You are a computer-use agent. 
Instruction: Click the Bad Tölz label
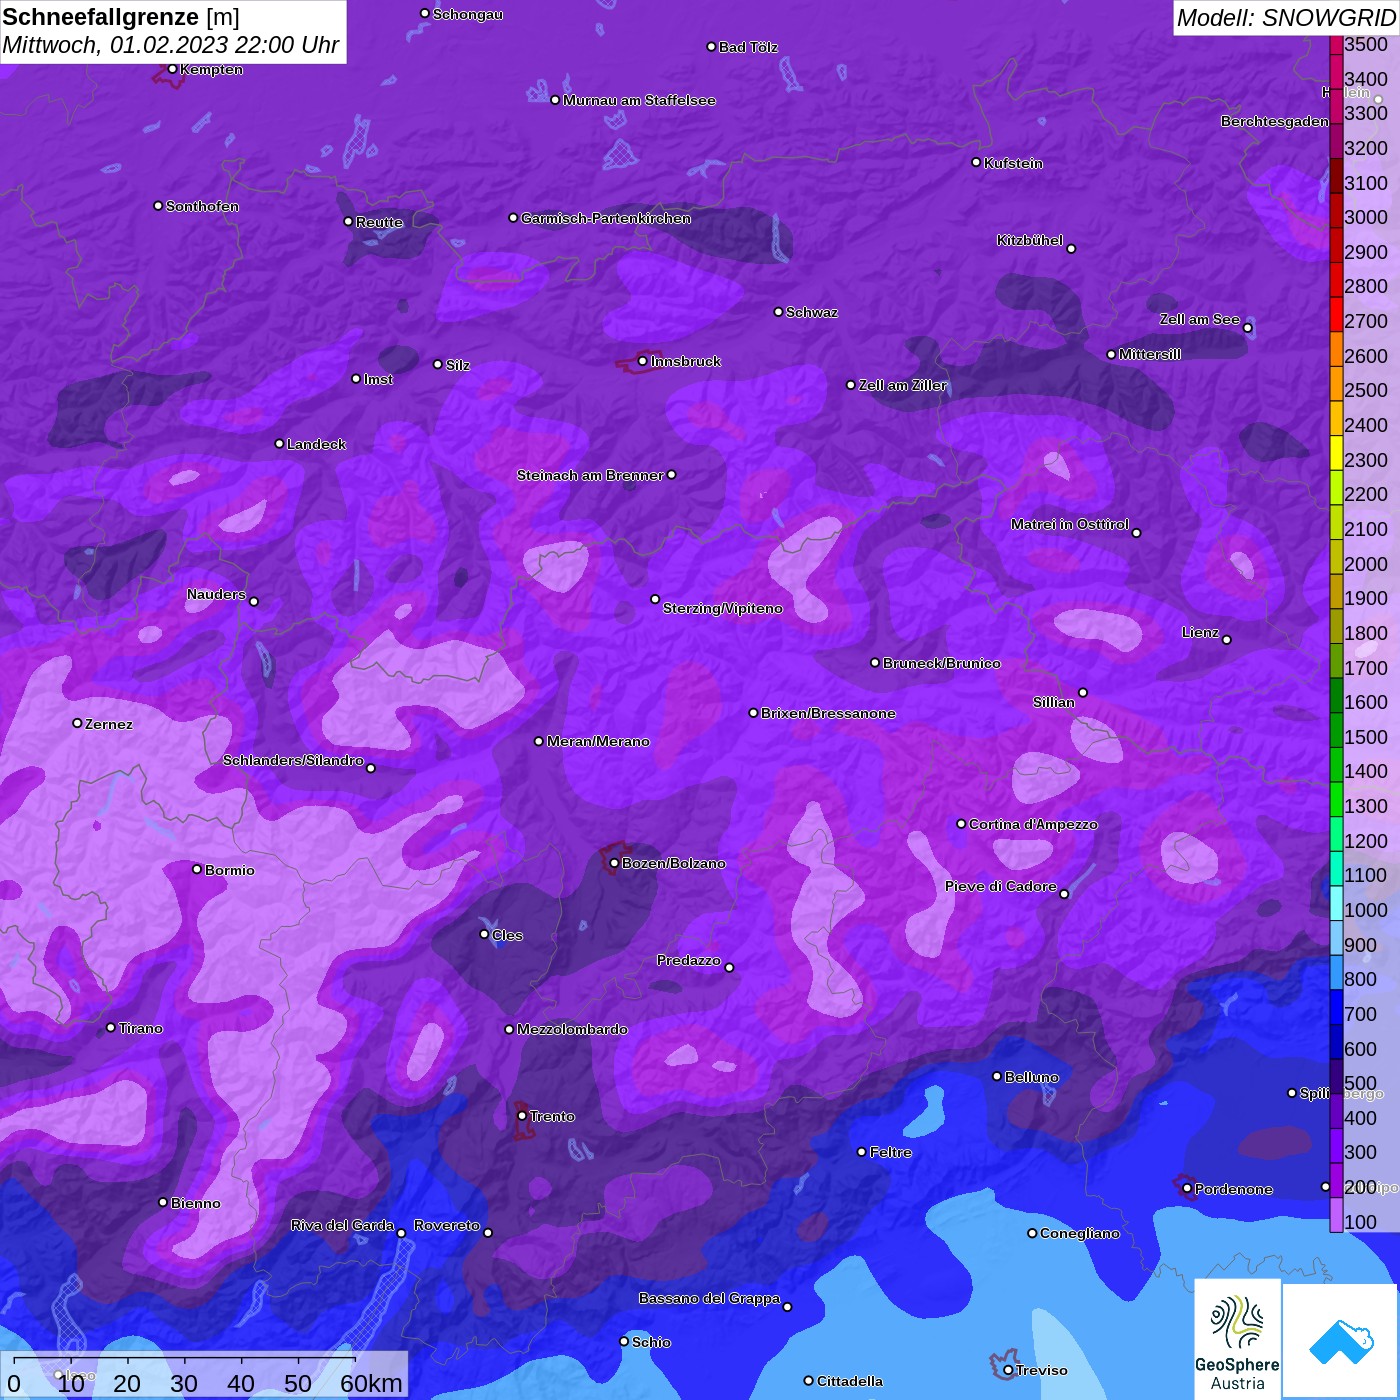coord(748,47)
